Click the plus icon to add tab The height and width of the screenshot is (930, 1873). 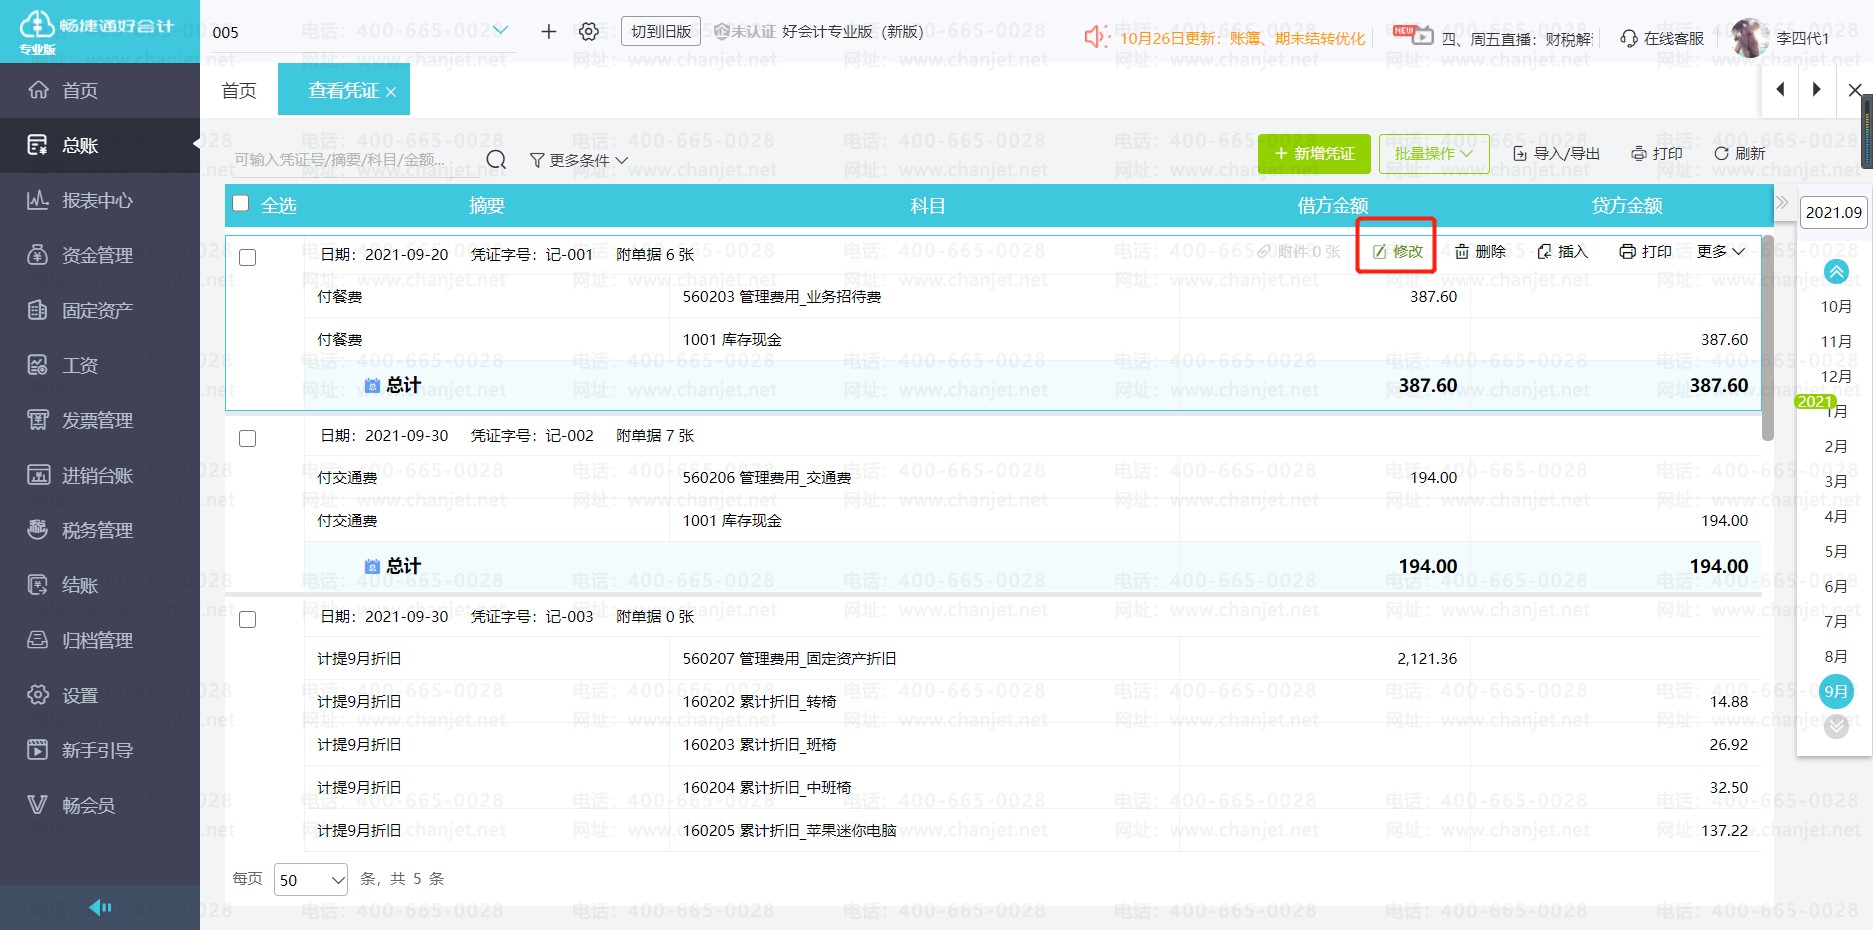548,32
